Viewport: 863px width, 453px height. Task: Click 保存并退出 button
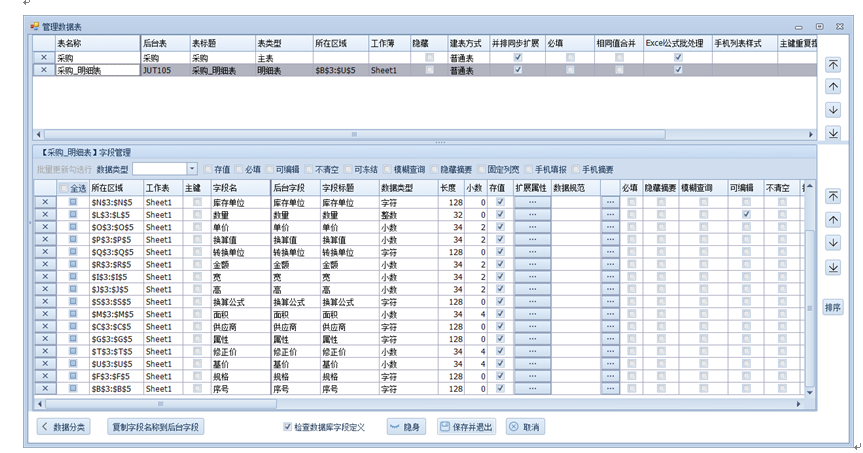pyautogui.click(x=466, y=427)
